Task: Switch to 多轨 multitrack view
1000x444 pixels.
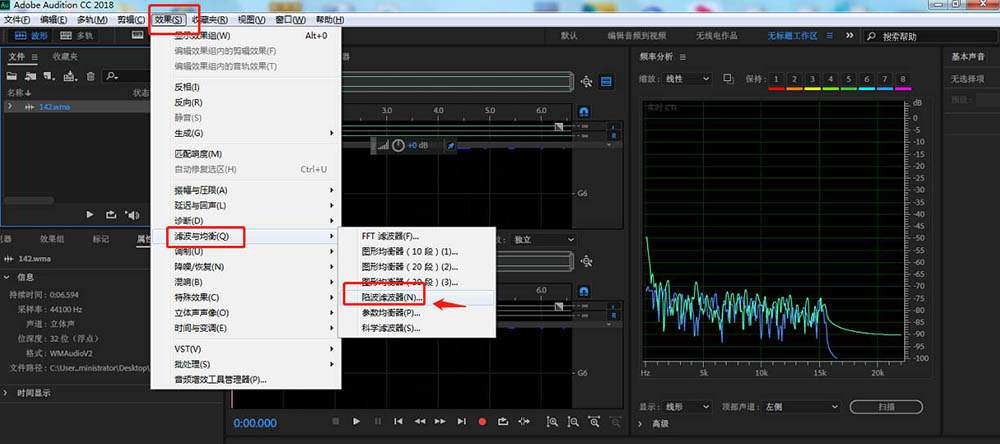Action: point(77,36)
